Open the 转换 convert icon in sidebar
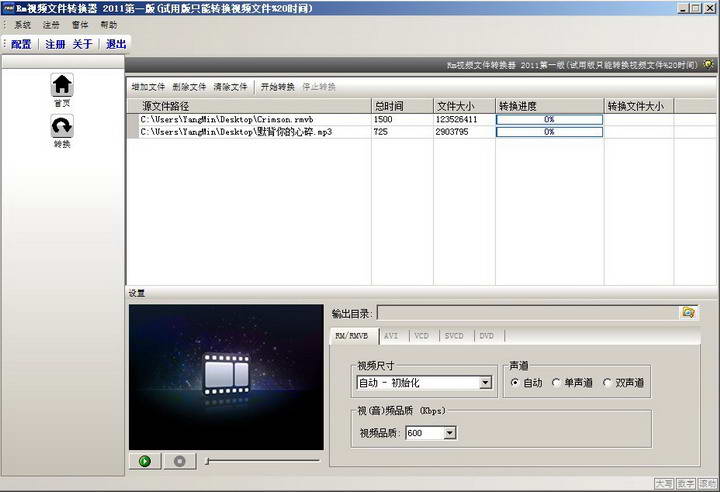Viewport: 720px width, 492px height. (62, 126)
